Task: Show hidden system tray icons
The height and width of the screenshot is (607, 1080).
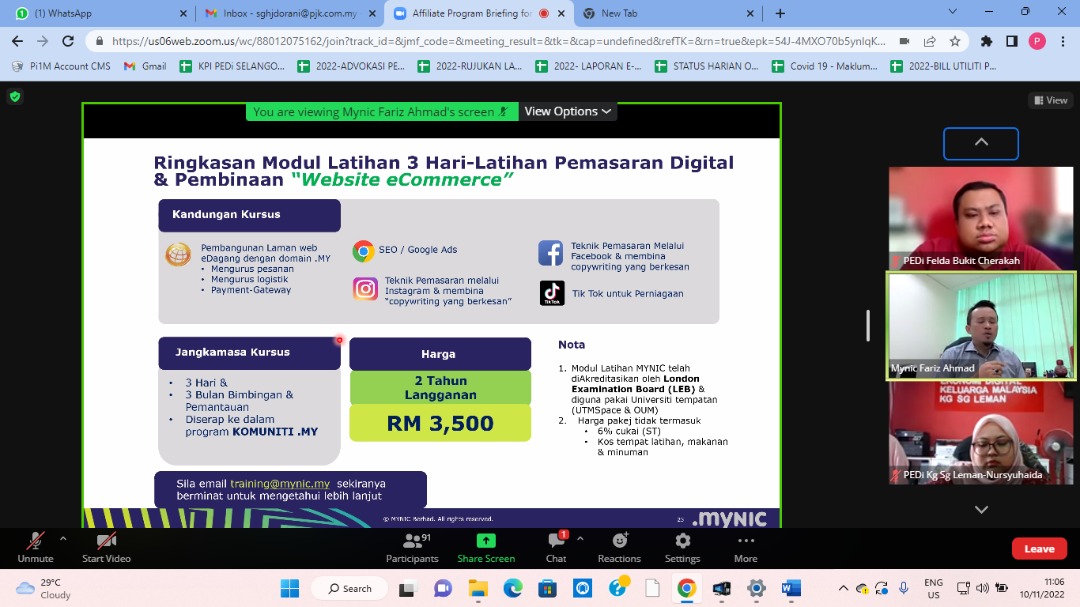Action: tap(843, 588)
